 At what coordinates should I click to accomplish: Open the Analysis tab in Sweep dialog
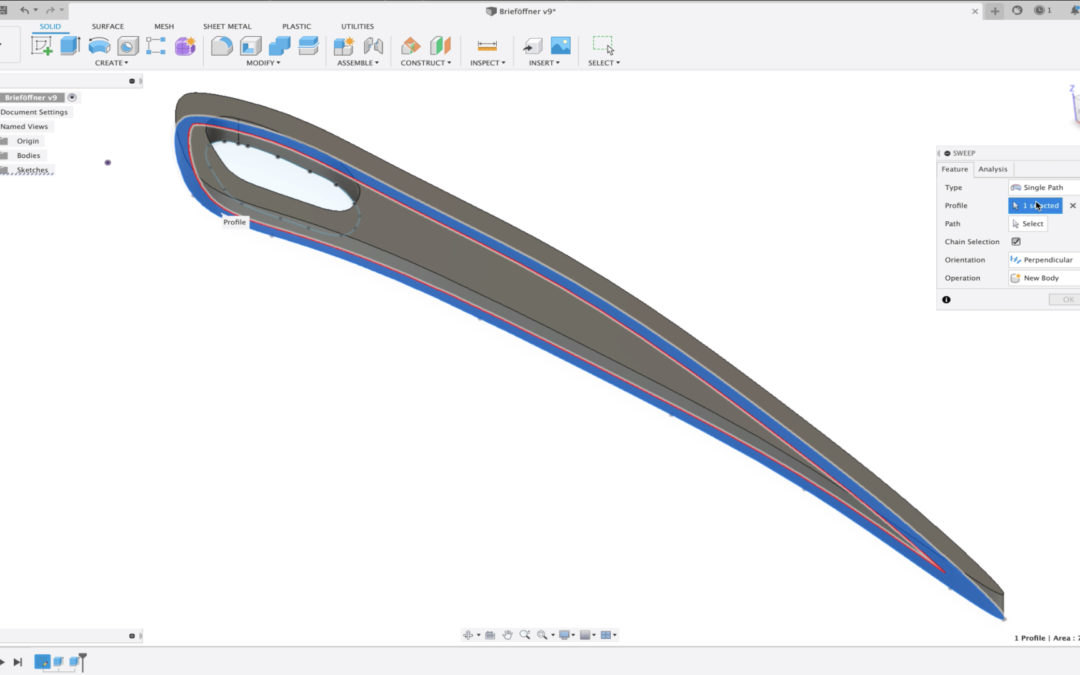tap(993, 169)
